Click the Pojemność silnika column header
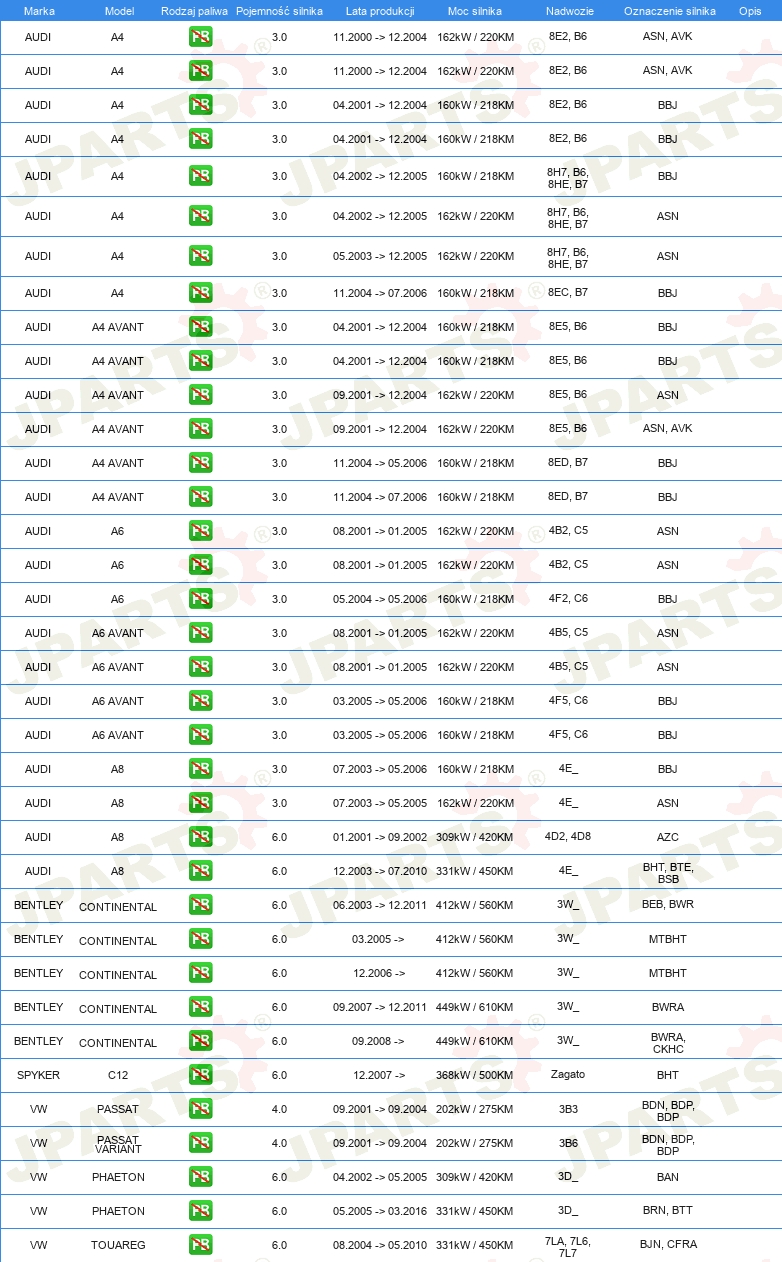 279,11
